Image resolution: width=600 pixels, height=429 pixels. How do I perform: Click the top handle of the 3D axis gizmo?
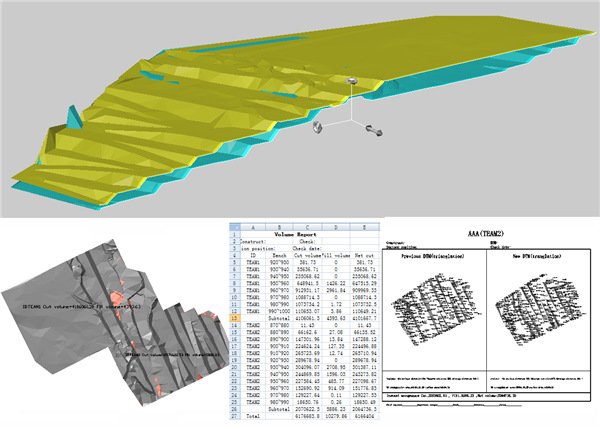click(x=354, y=82)
